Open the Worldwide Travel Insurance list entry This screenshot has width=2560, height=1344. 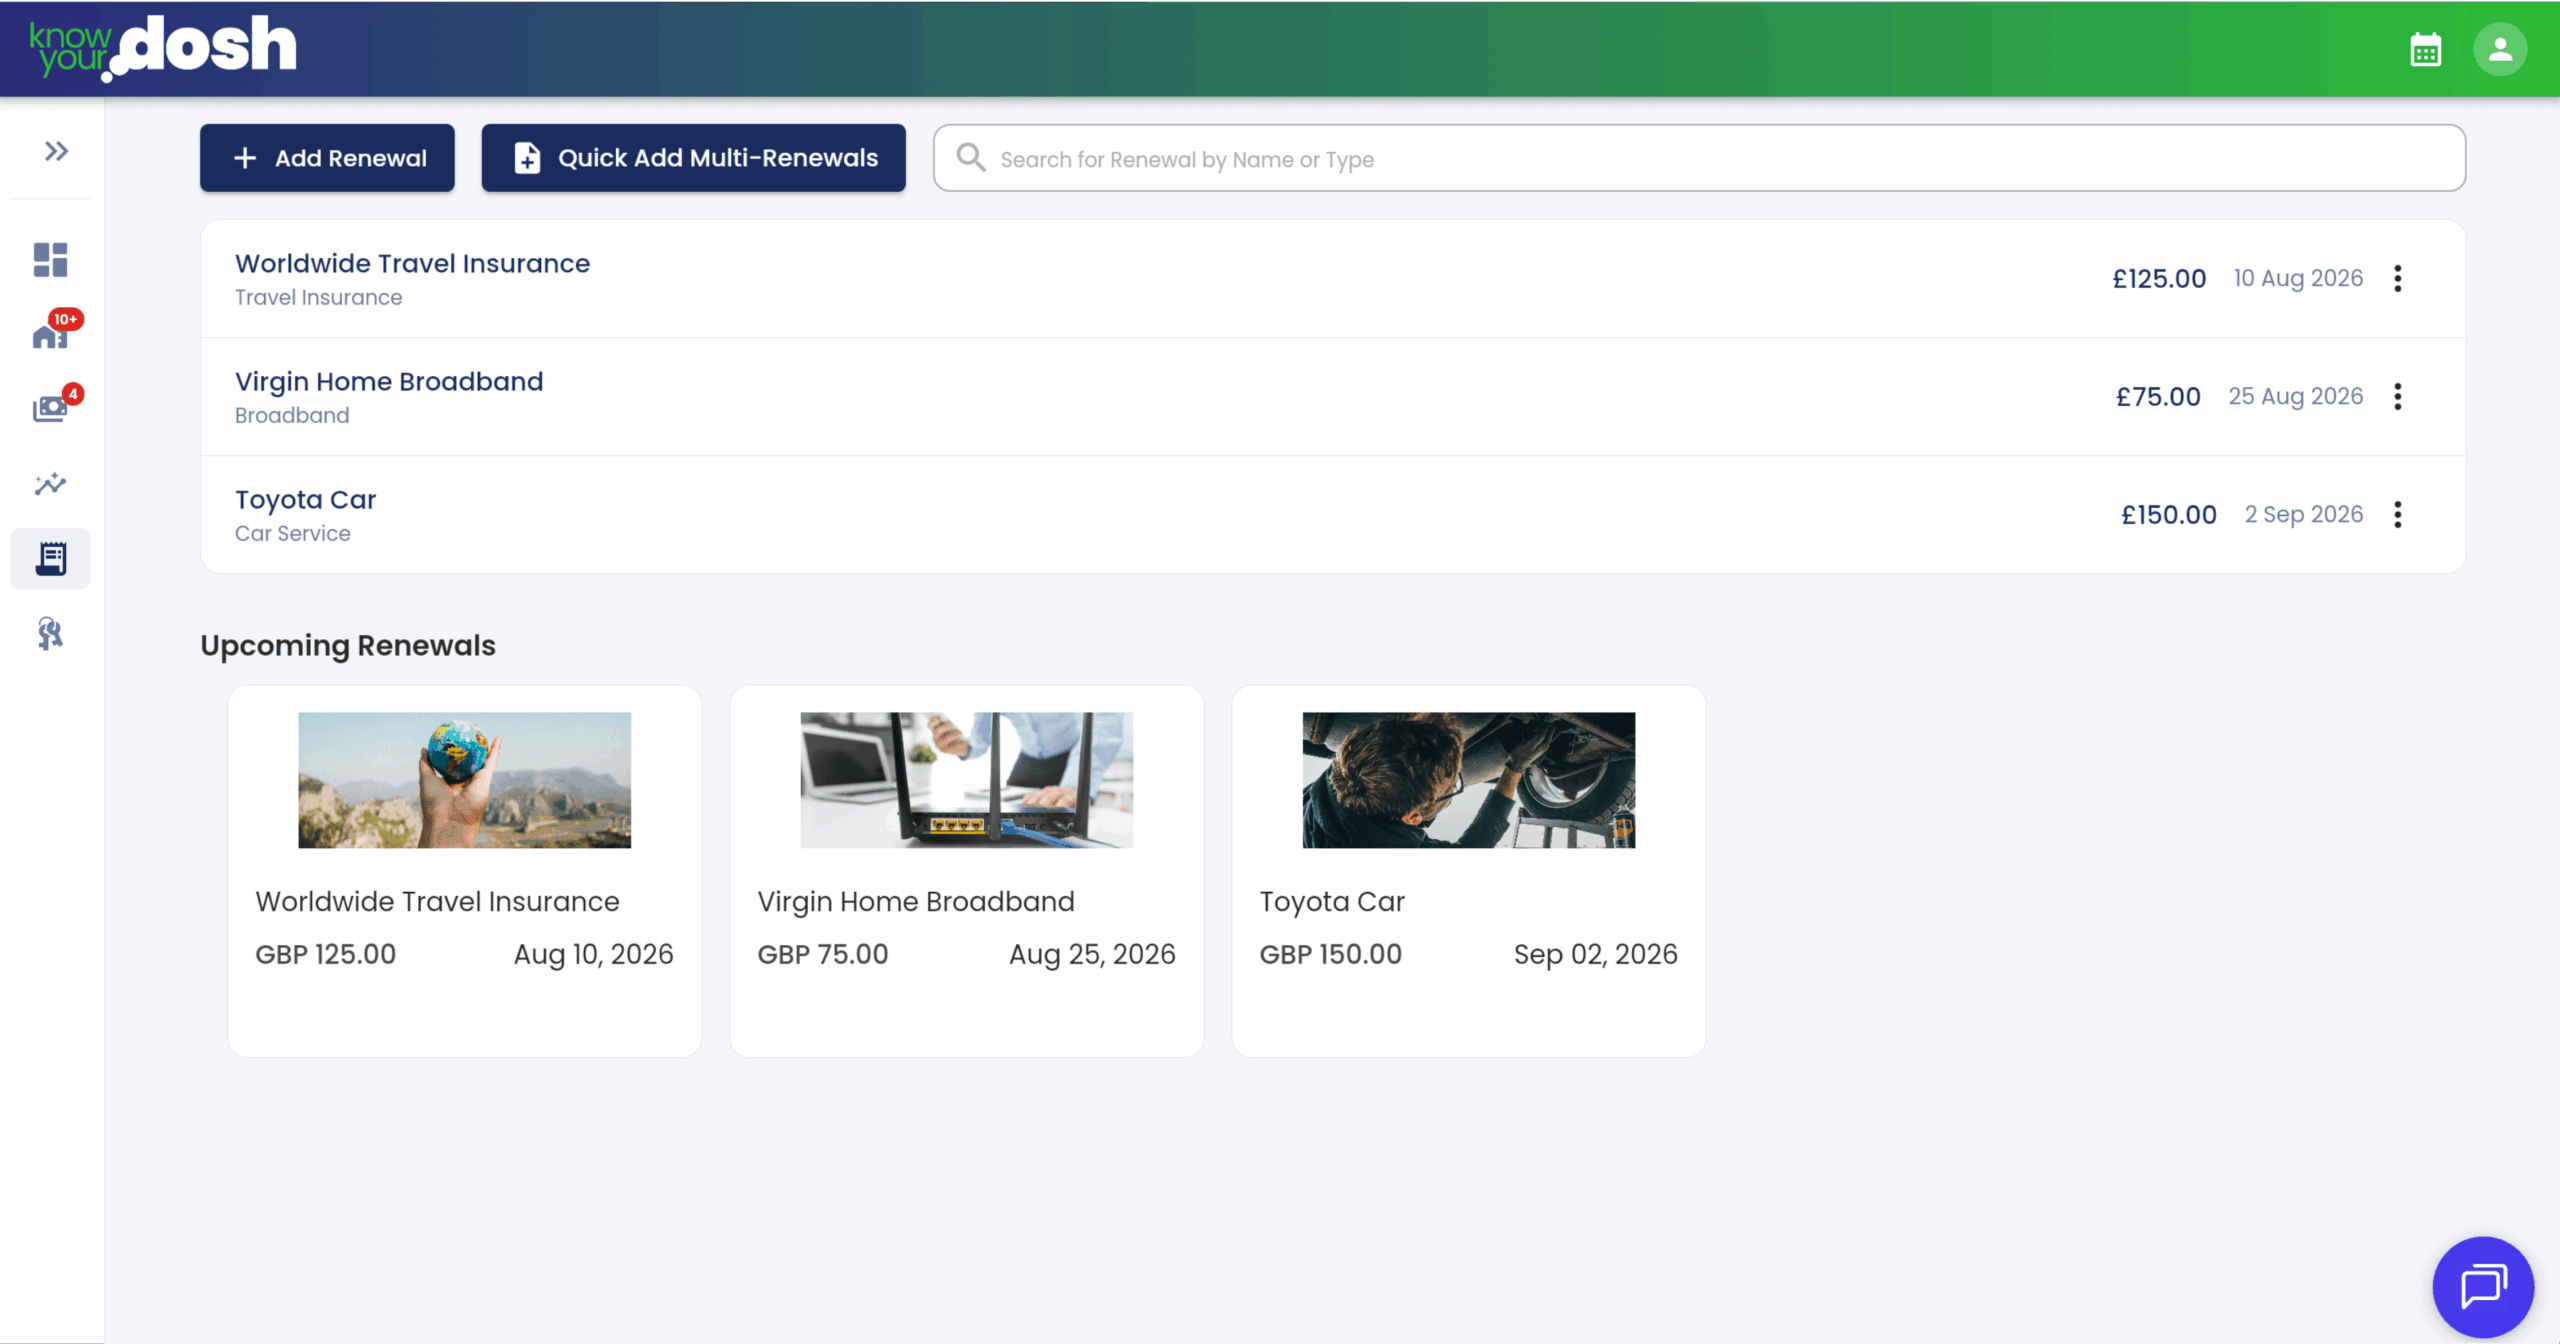pos(1333,279)
